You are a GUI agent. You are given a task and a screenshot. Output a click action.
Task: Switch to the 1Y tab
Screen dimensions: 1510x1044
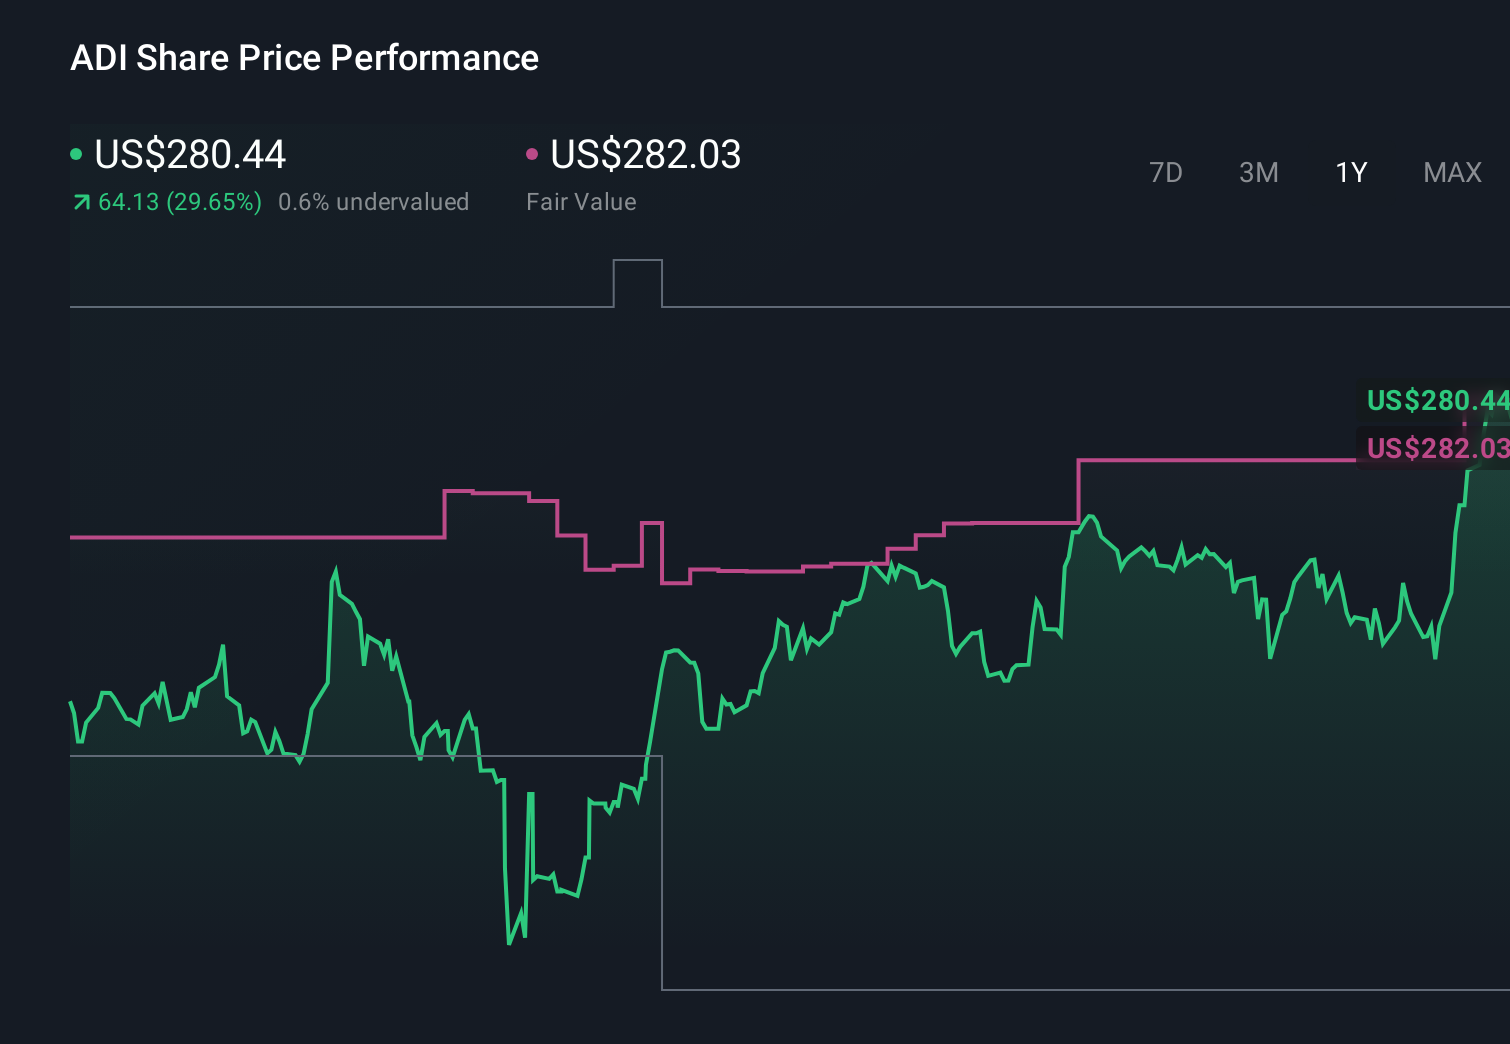pyautogui.click(x=1350, y=172)
